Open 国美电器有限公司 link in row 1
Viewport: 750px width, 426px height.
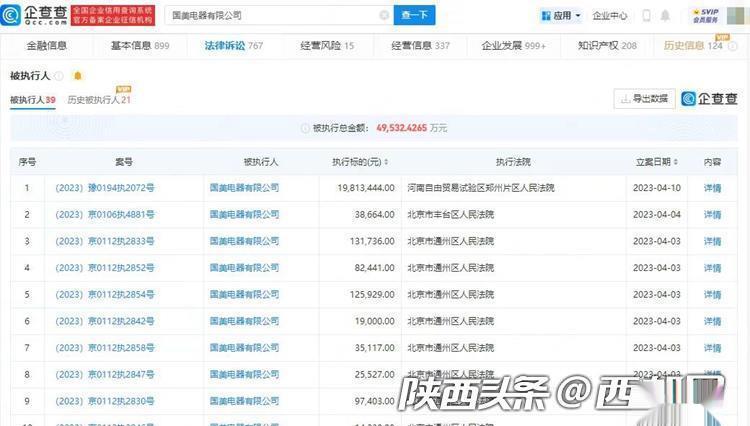[x=244, y=188]
